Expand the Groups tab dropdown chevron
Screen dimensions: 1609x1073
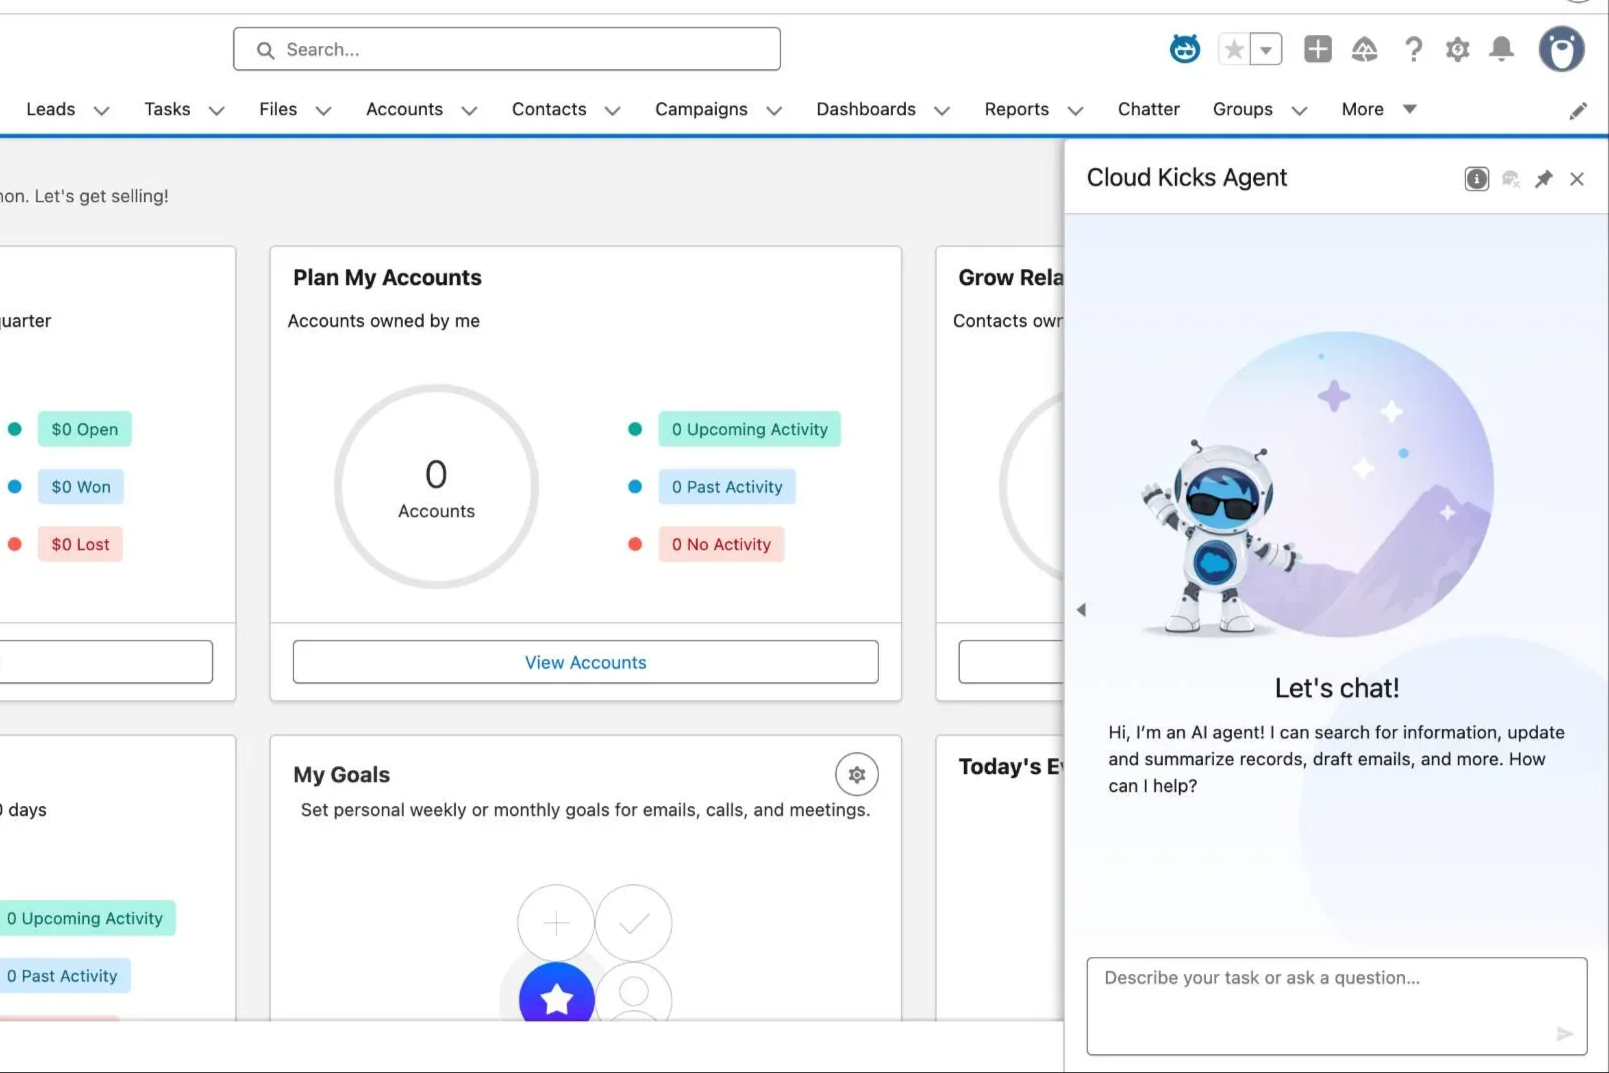click(1299, 110)
